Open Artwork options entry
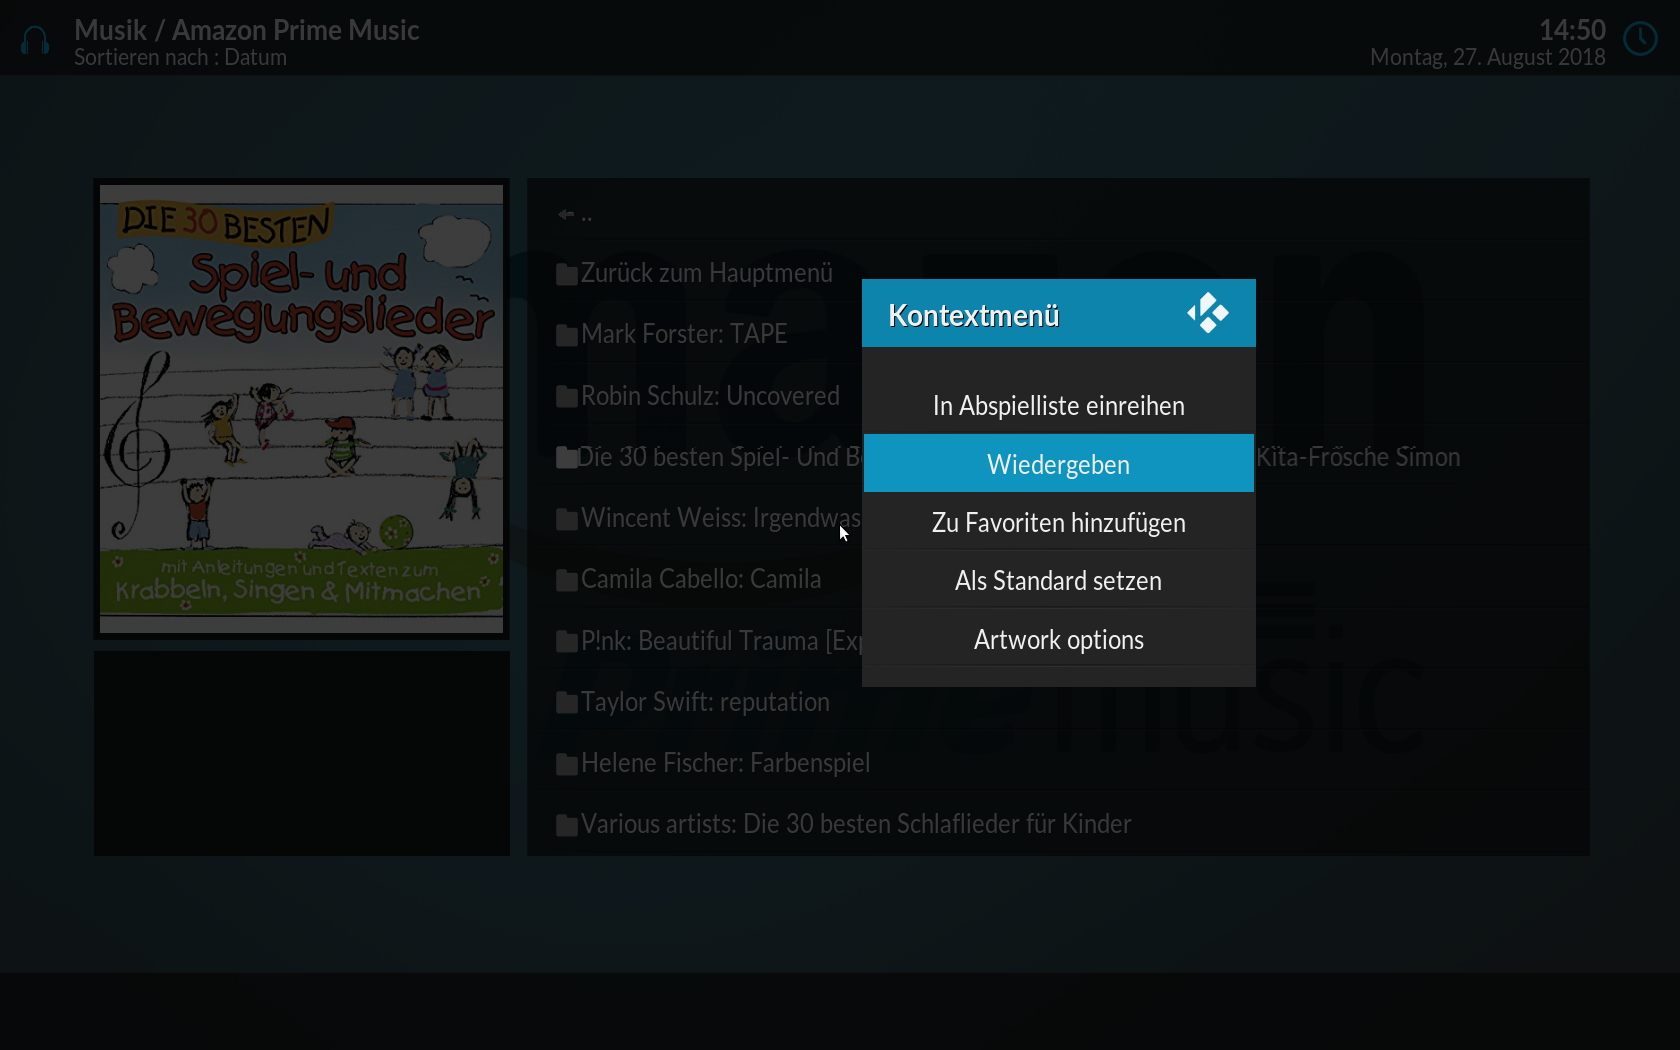The height and width of the screenshot is (1050, 1680). pos(1058,639)
